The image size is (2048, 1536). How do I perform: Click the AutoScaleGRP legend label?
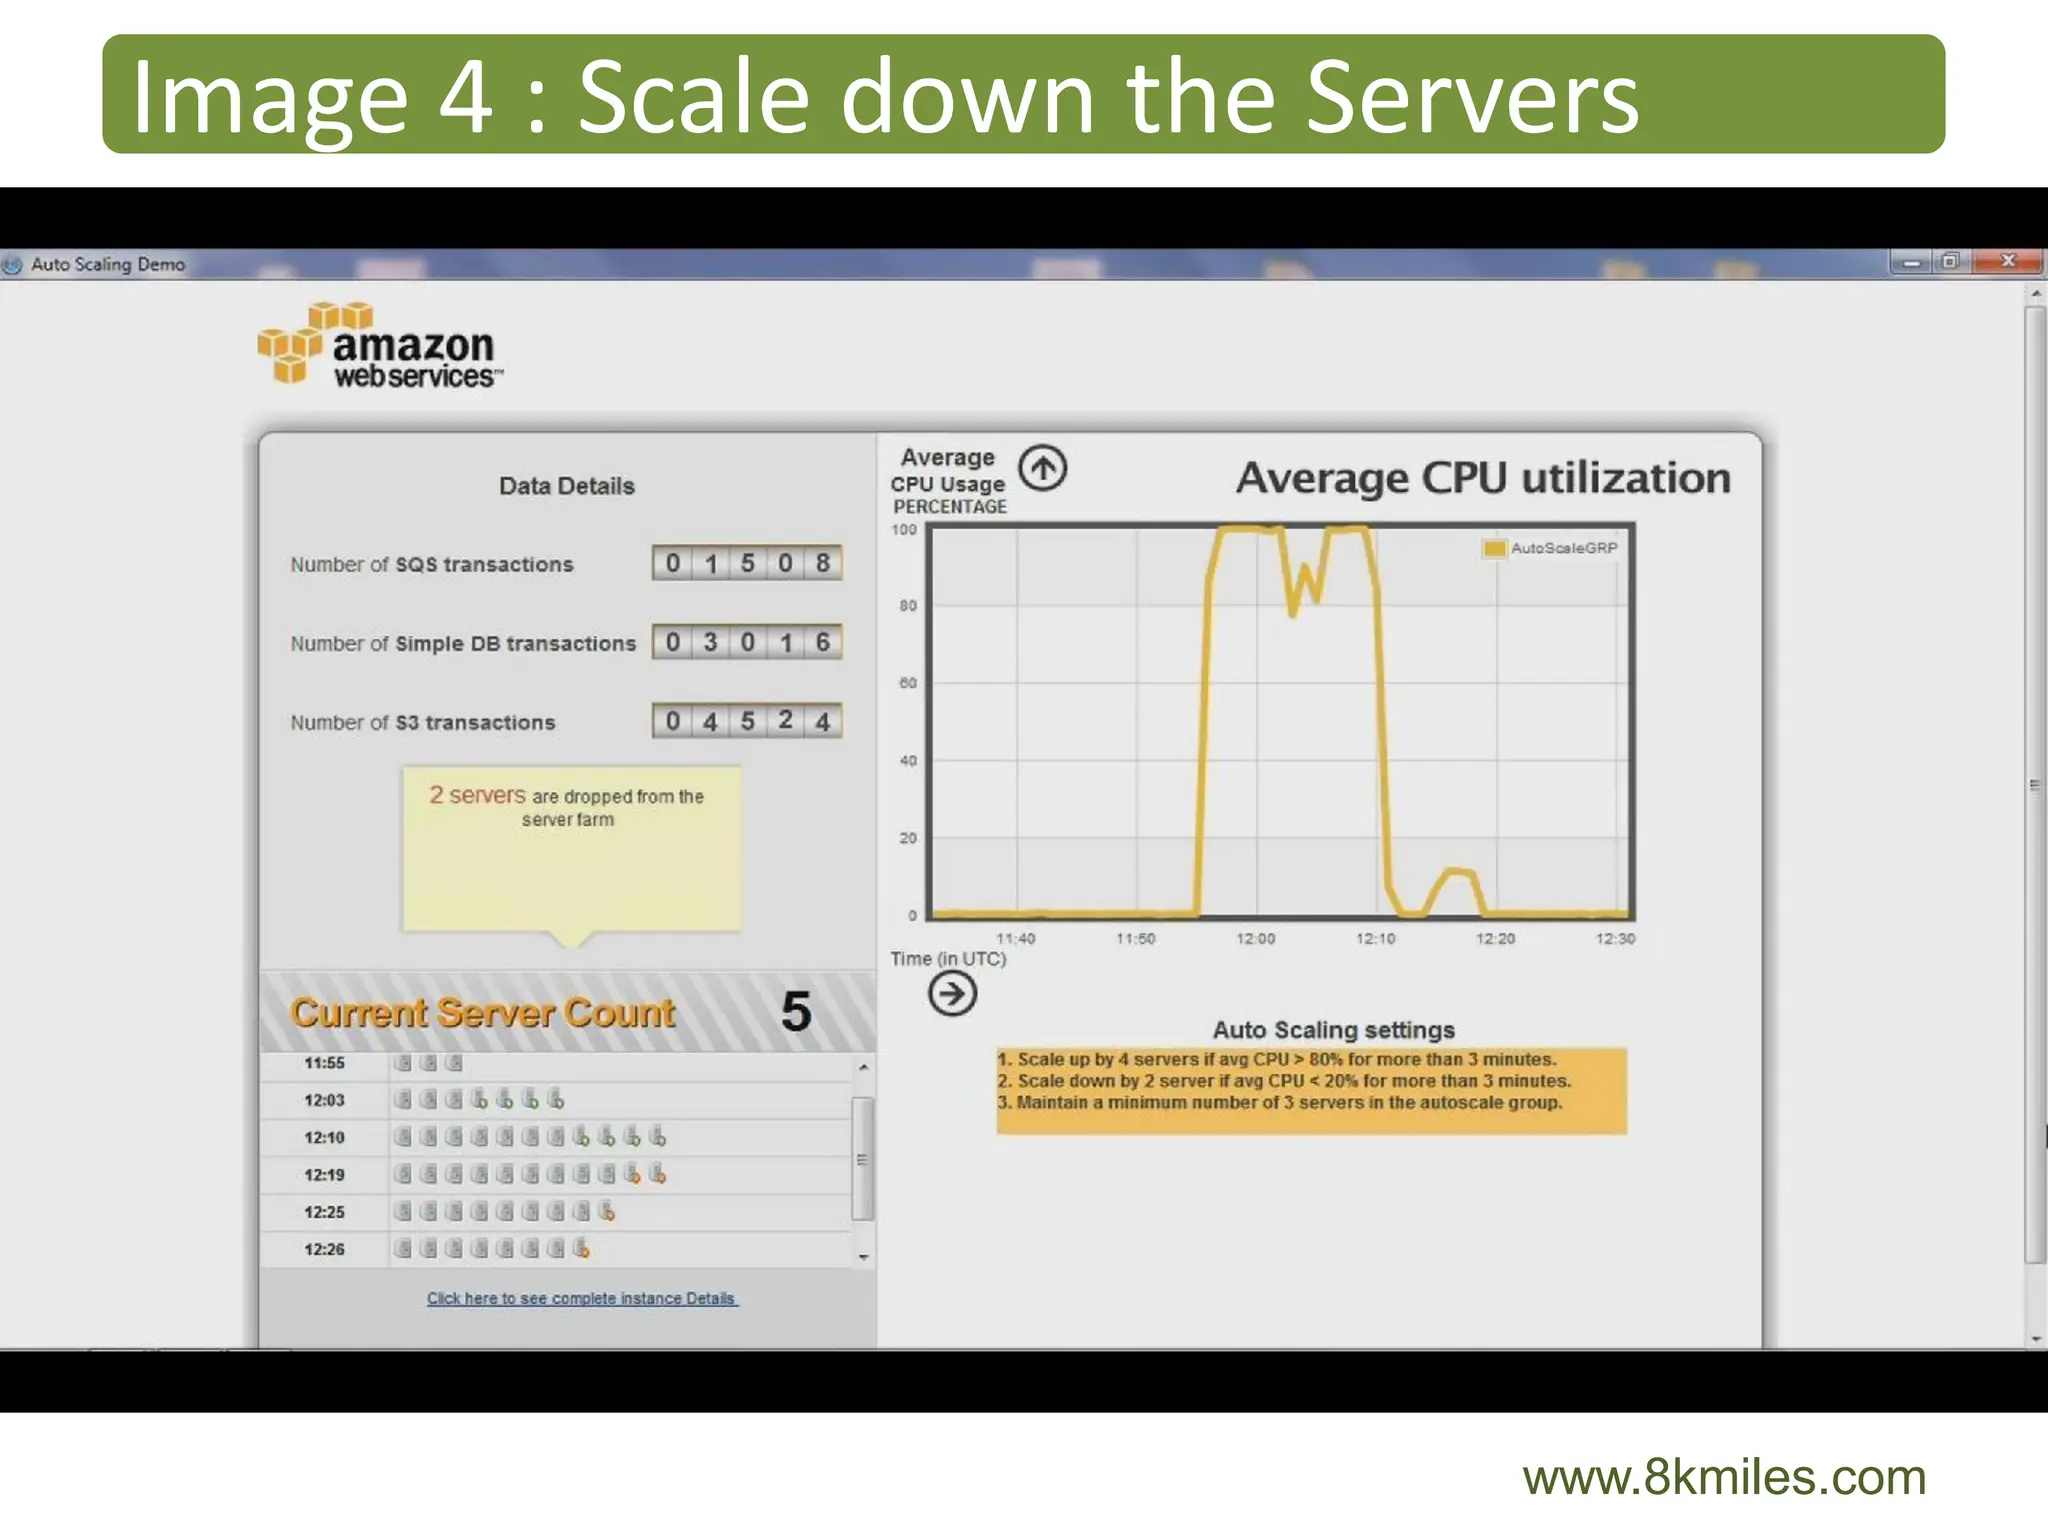(x=1564, y=548)
